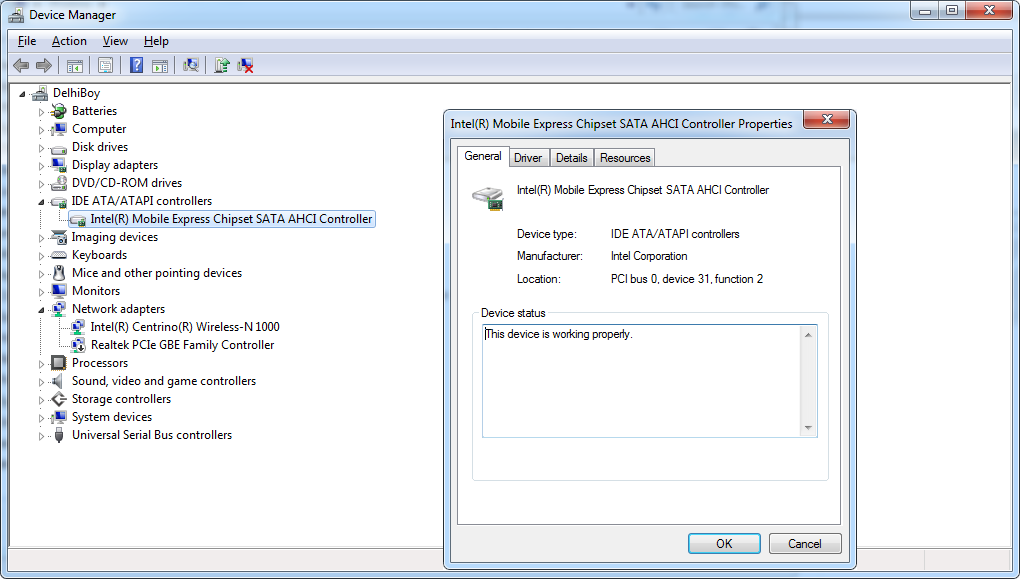Select the Storage controllers tree label
This screenshot has width=1020, height=579.
[122, 399]
